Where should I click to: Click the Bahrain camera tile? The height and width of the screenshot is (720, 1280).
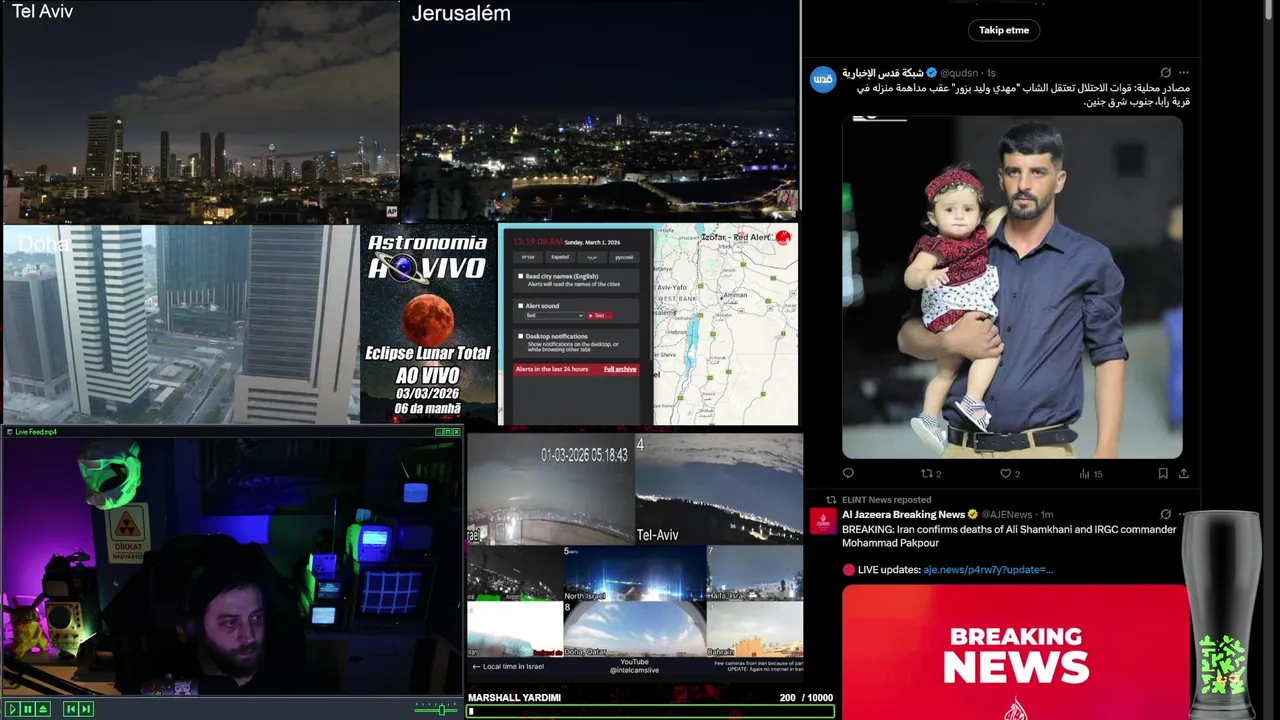[x=754, y=629]
